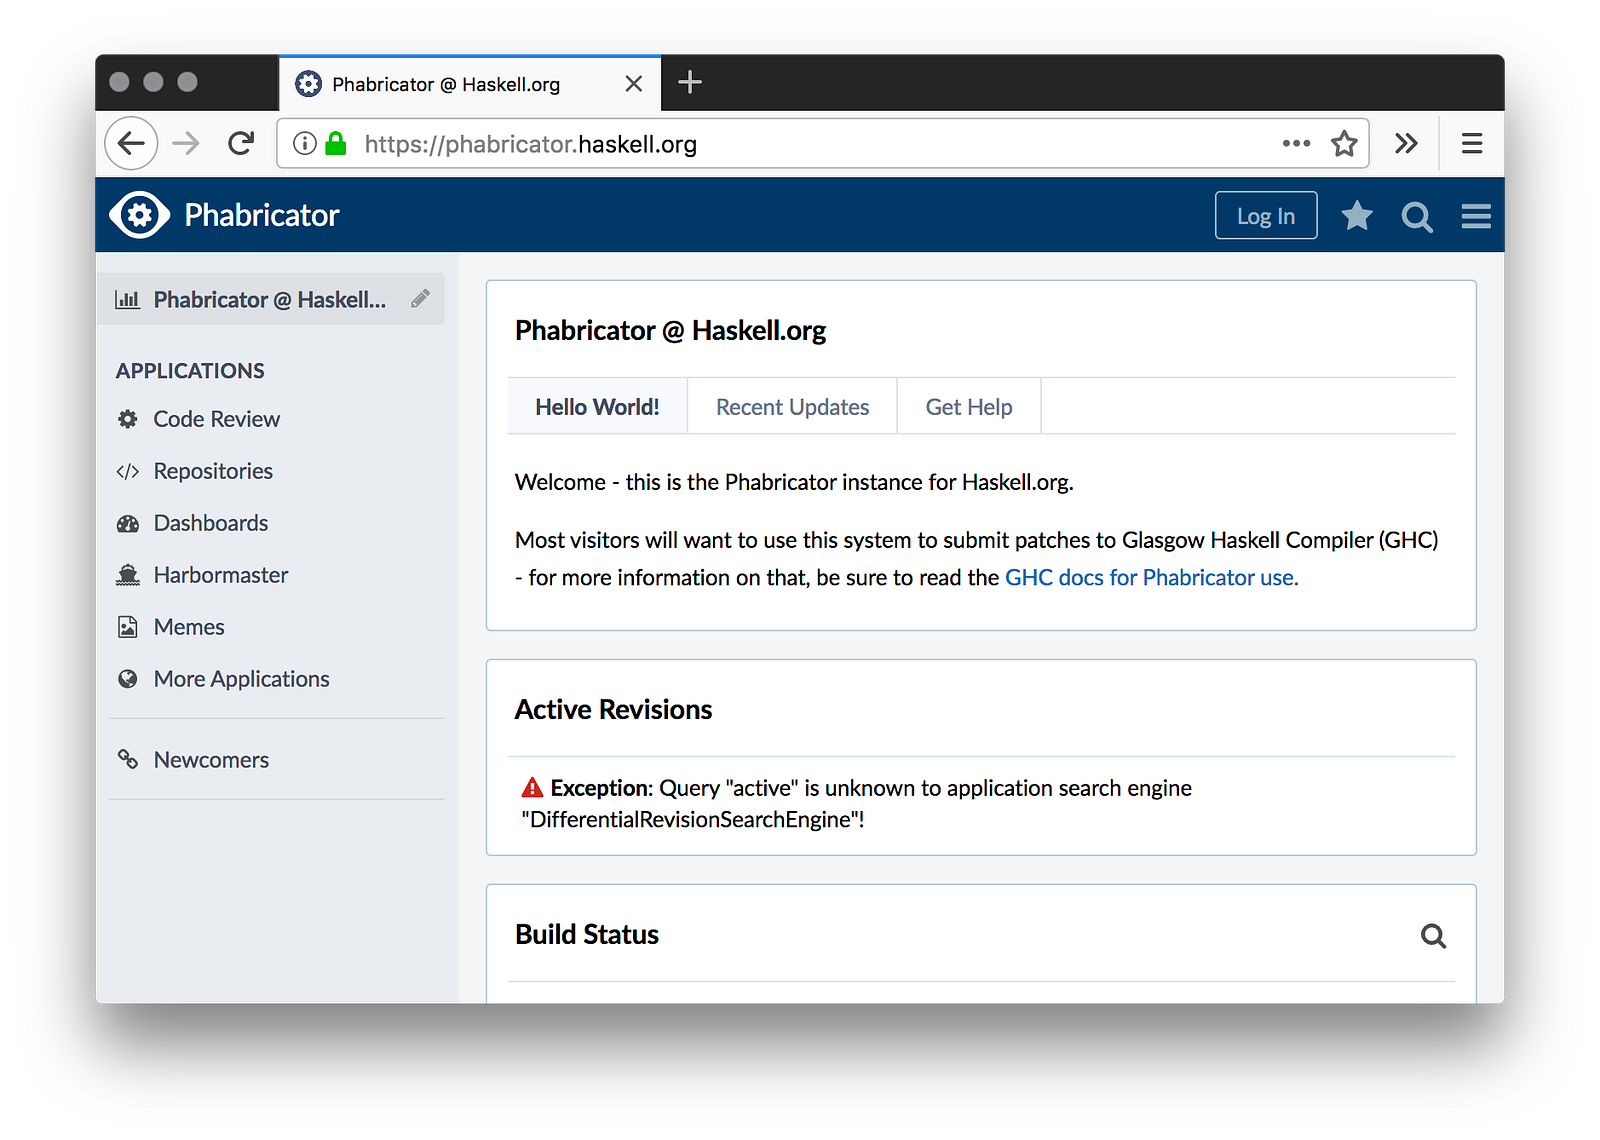The height and width of the screenshot is (1140, 1600).
Task: Click the APPLICATIONS sidebar section label
Action: (190, 371)
